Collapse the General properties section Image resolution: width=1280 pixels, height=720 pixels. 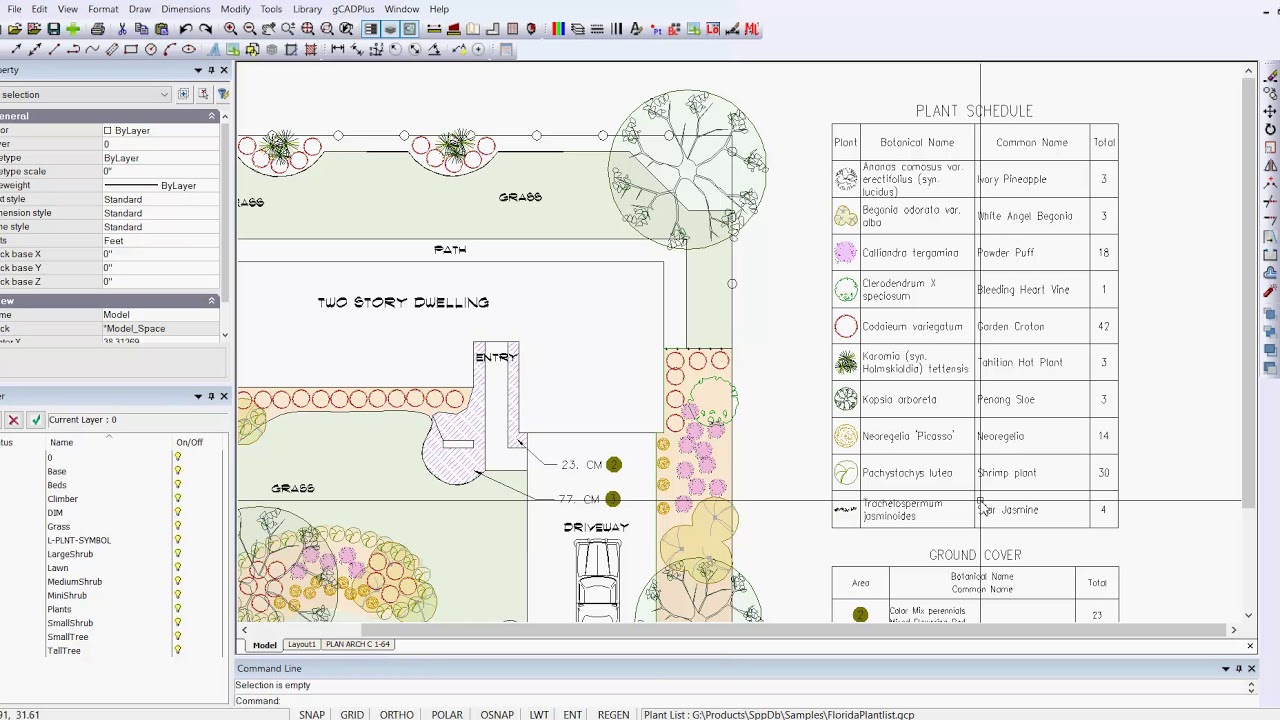point(211,116)
